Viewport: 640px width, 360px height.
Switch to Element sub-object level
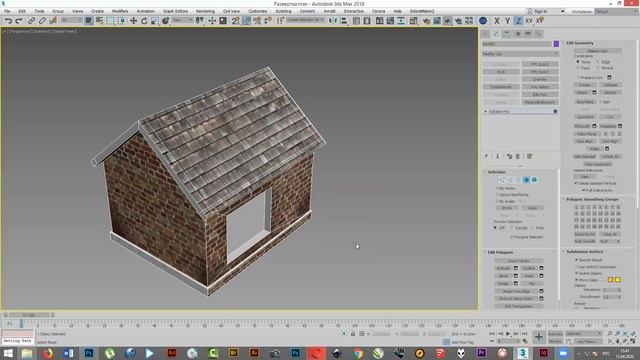click(534, 180)
